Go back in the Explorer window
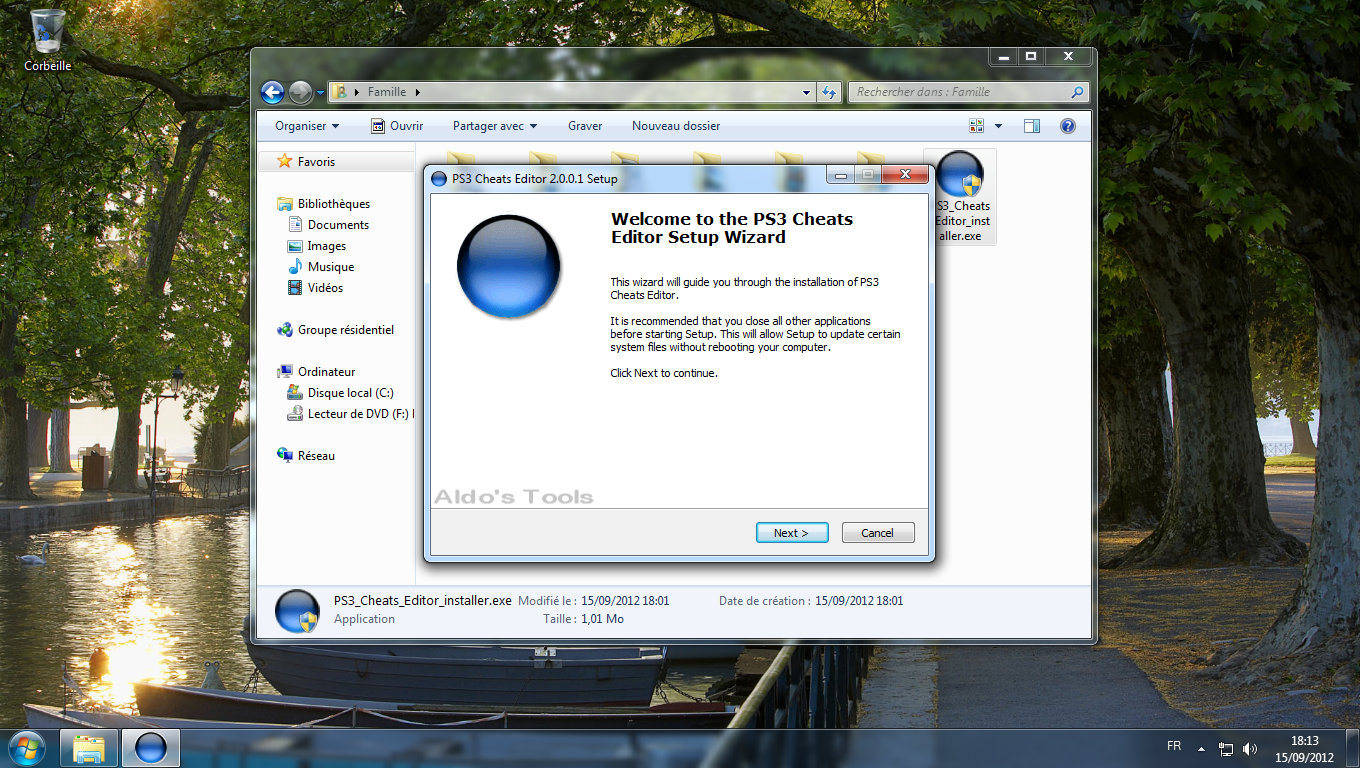 272,92
